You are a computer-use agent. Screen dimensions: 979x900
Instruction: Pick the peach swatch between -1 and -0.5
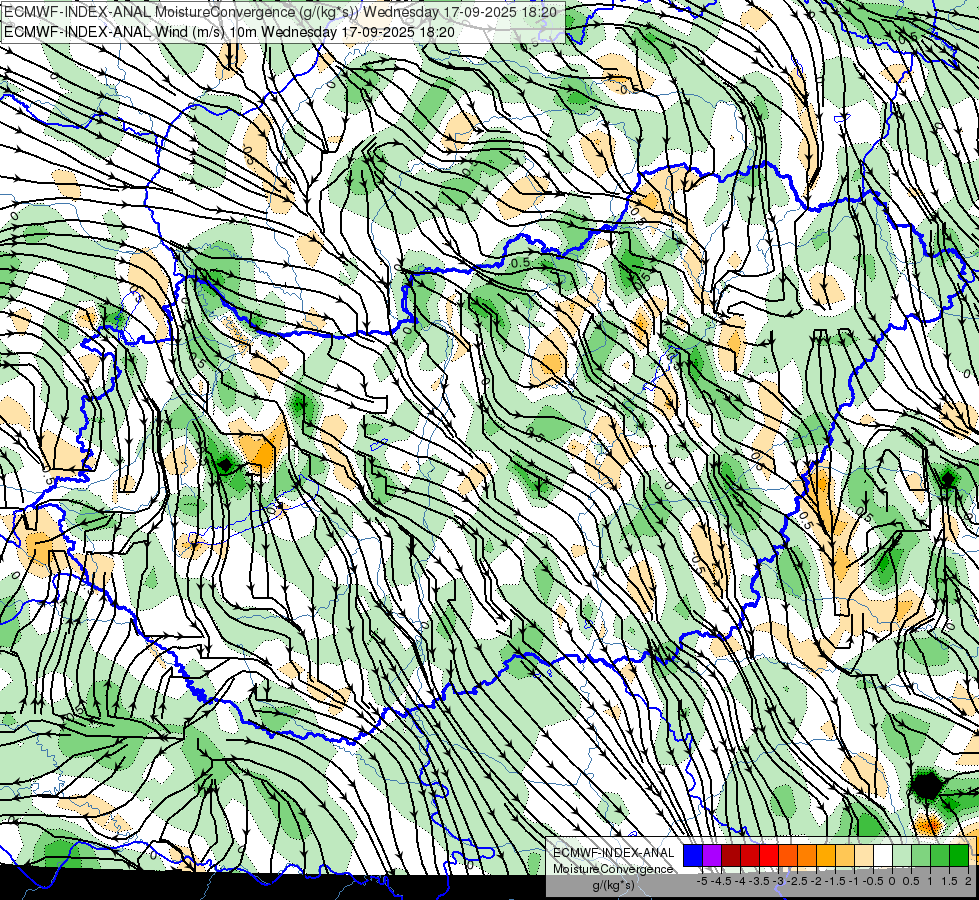pyautogui.click(x=864, y=856)
